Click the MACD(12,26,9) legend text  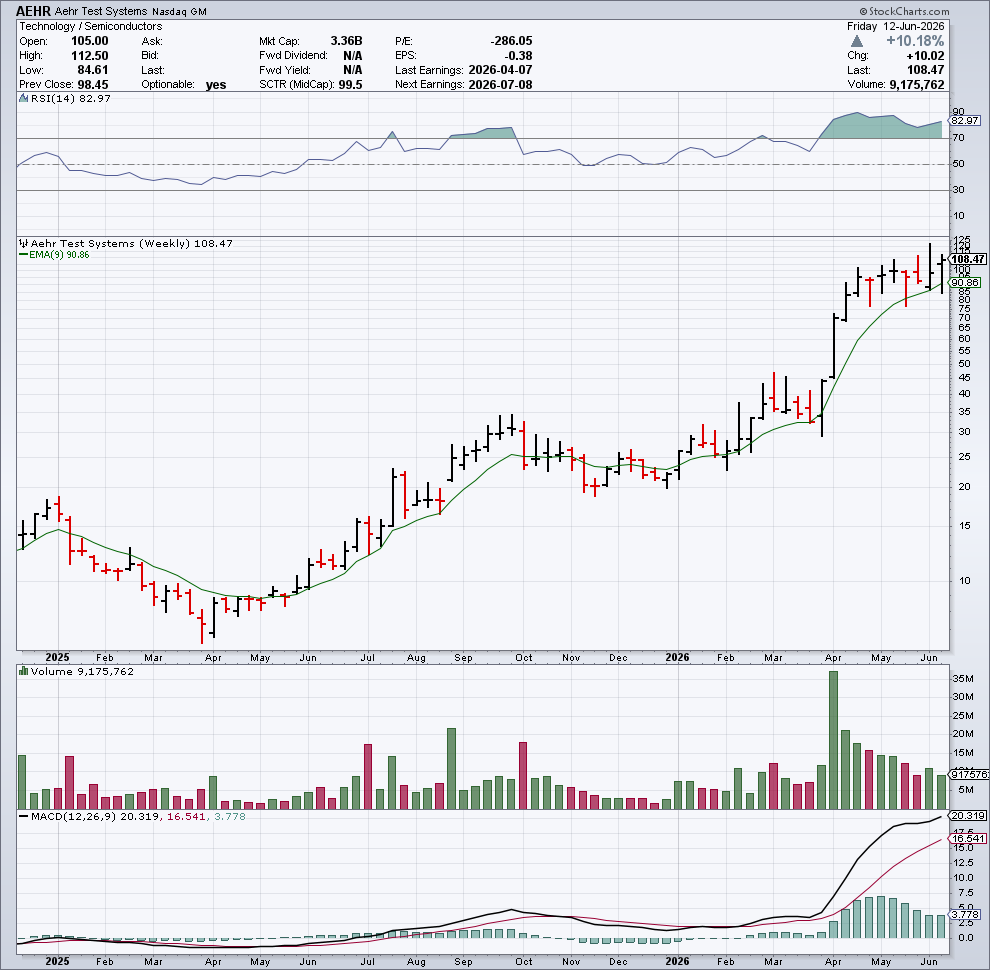(x=74, y=817)
